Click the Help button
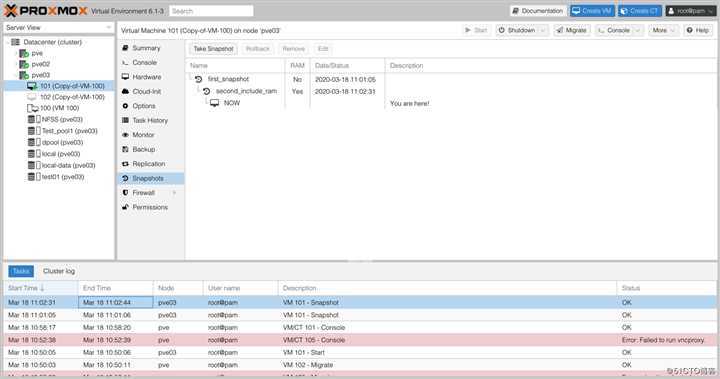The width and height of the screenshot is (720, 379). coord(698,30)
